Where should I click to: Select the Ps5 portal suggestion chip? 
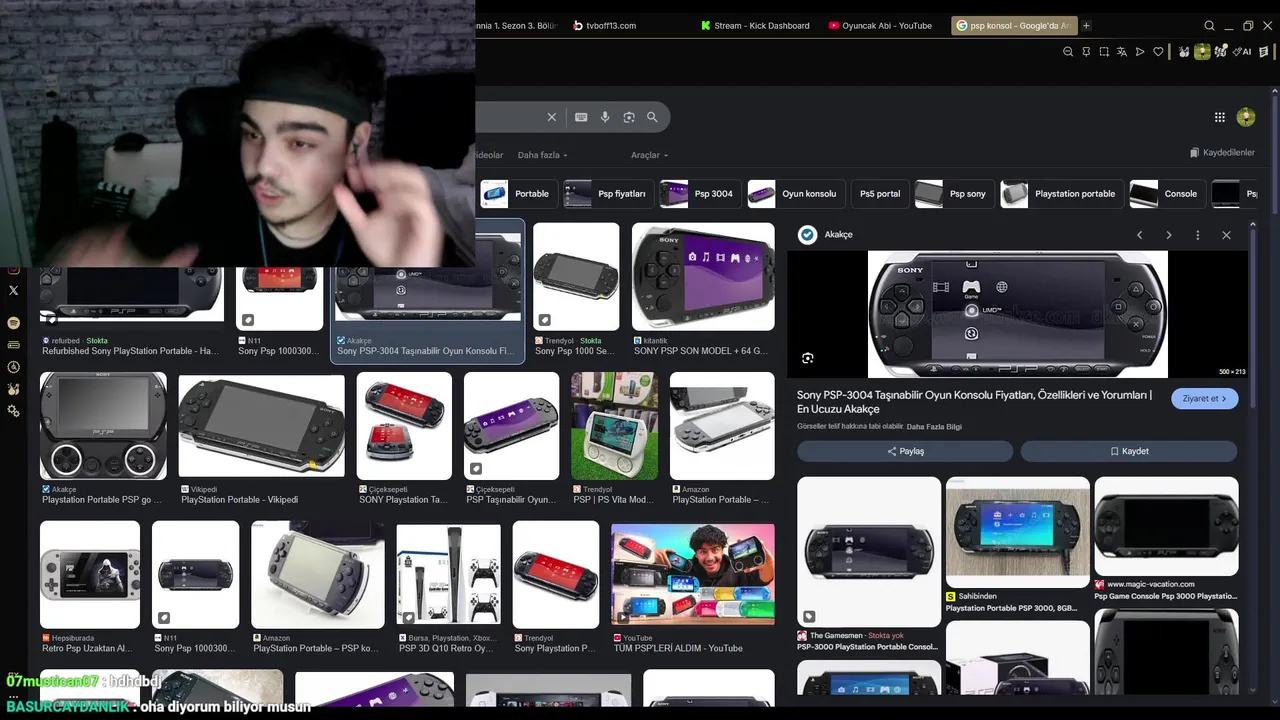[880, 194]
